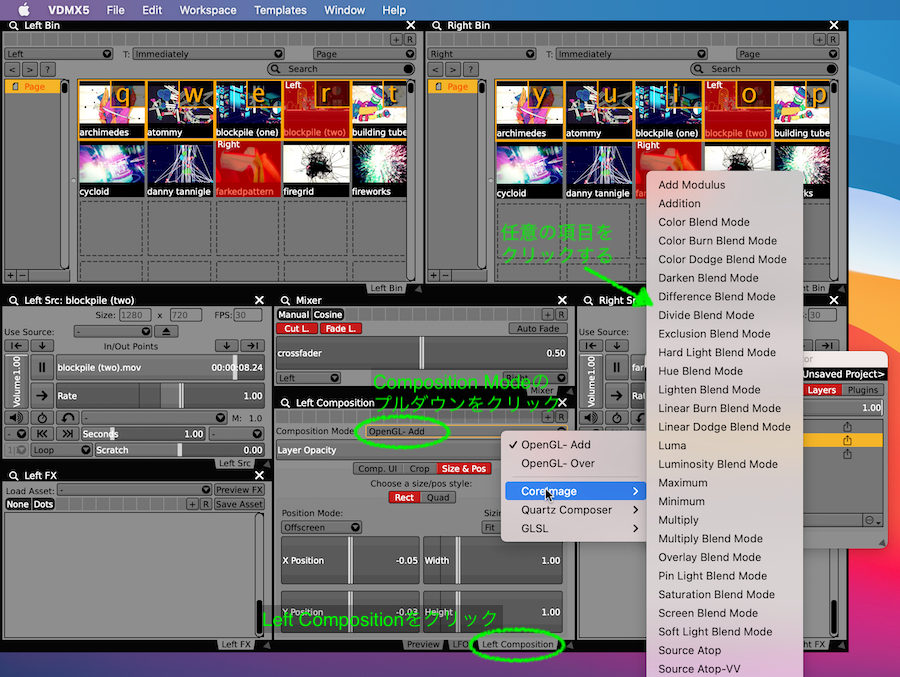
Task: Click eject button next to Use Source in Left Src
Action: point(166,331)
